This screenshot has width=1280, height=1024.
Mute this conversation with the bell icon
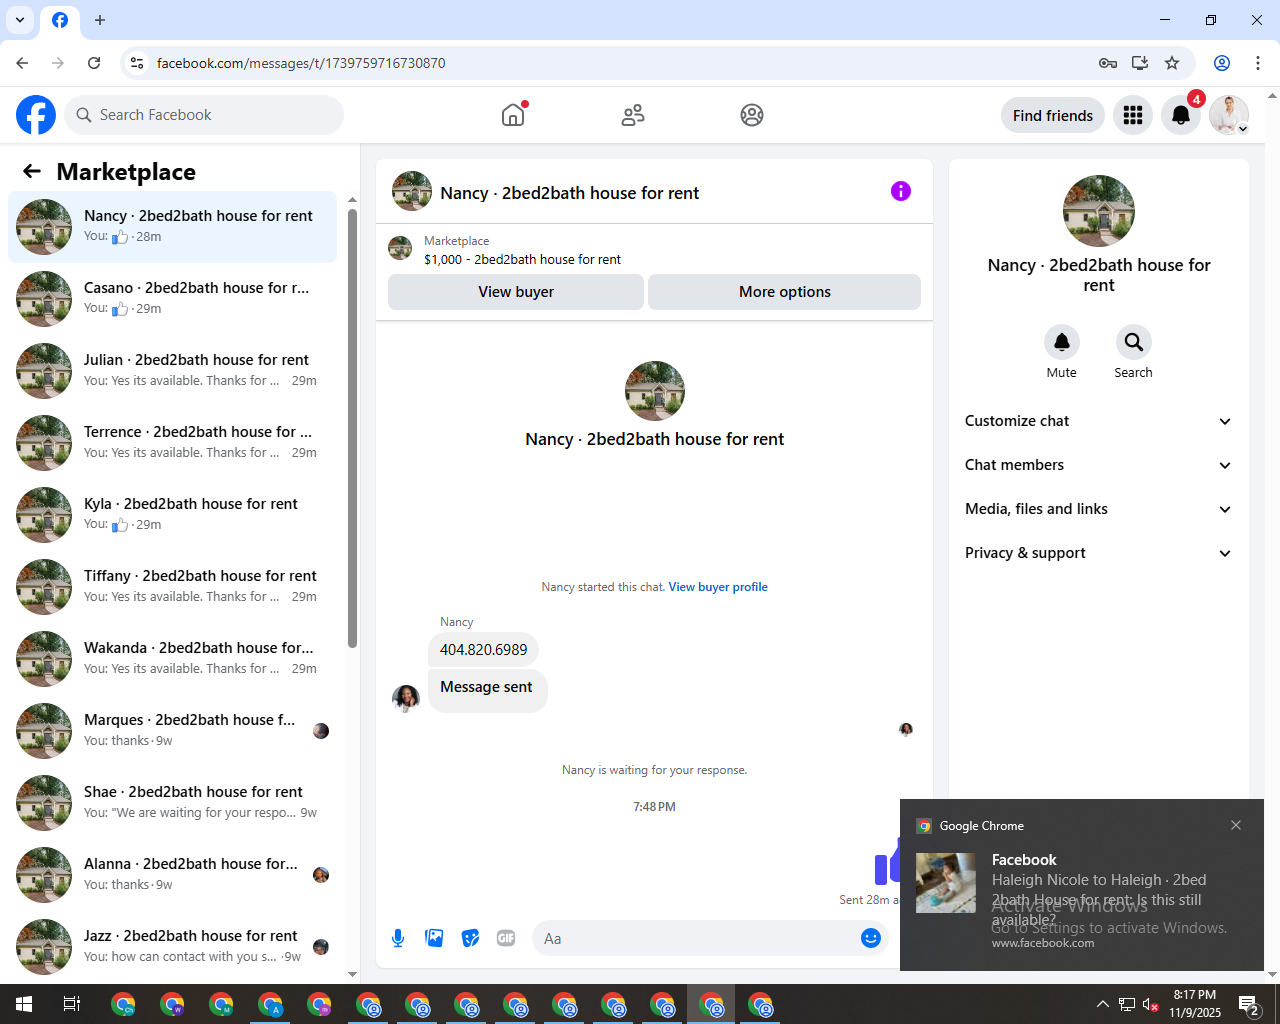coord(1062,342)
